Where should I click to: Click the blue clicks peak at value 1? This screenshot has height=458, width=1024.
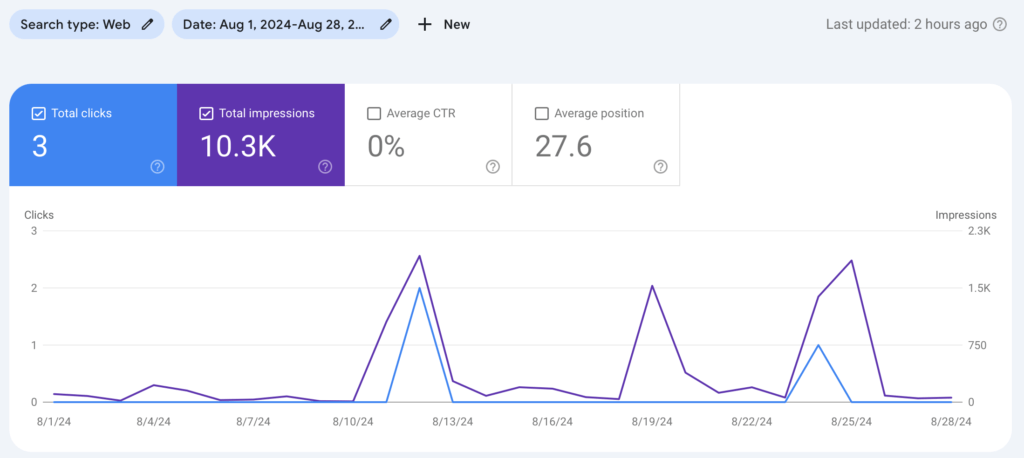point(819,345)
